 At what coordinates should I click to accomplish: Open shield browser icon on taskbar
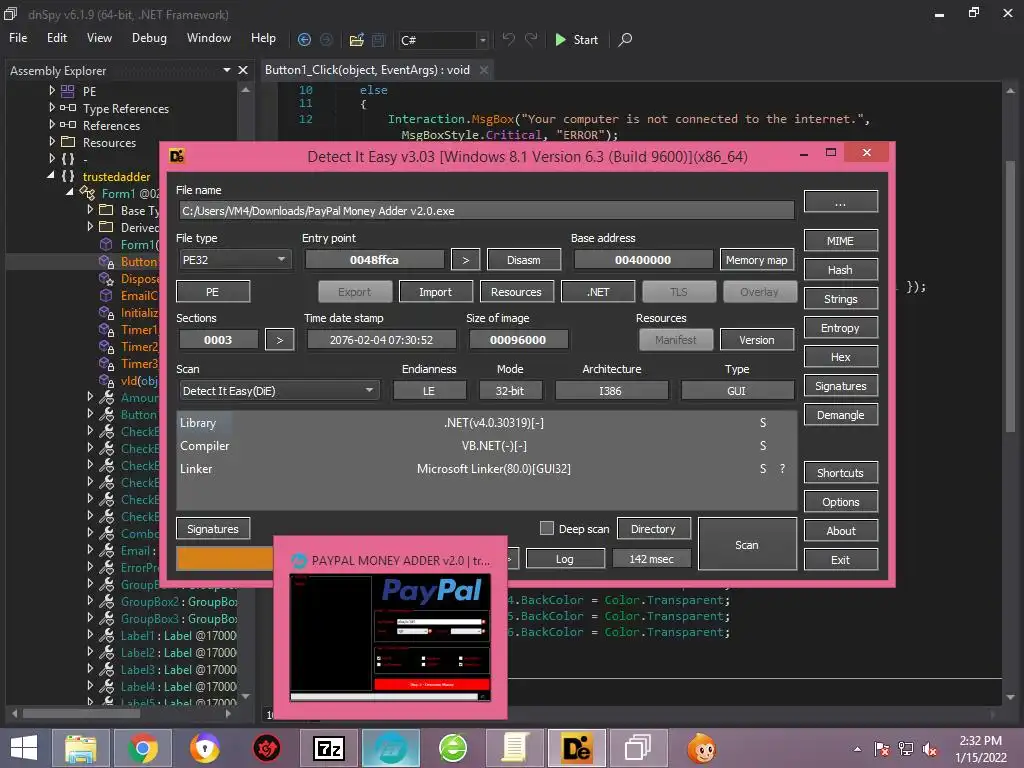pyautogui.click(x=204, y=748)
